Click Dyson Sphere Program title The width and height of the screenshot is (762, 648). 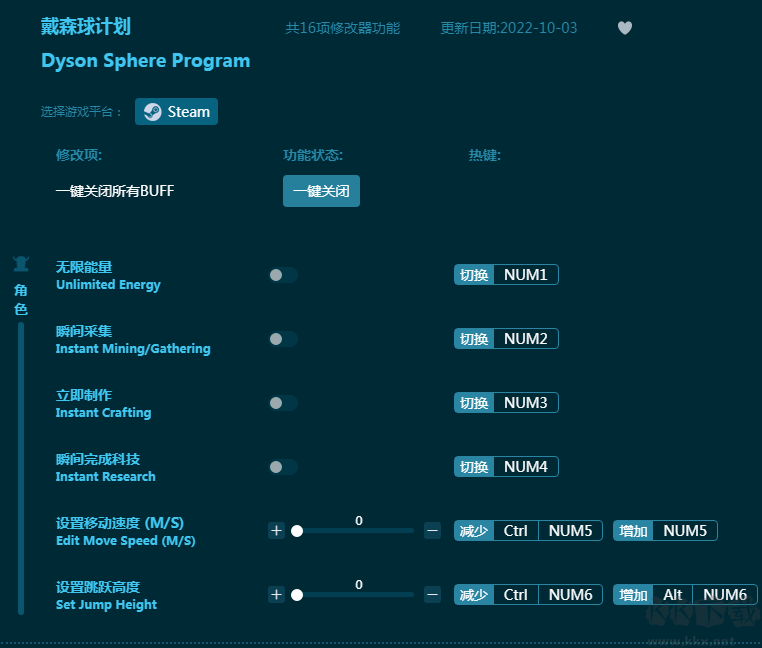click(146, 61)
